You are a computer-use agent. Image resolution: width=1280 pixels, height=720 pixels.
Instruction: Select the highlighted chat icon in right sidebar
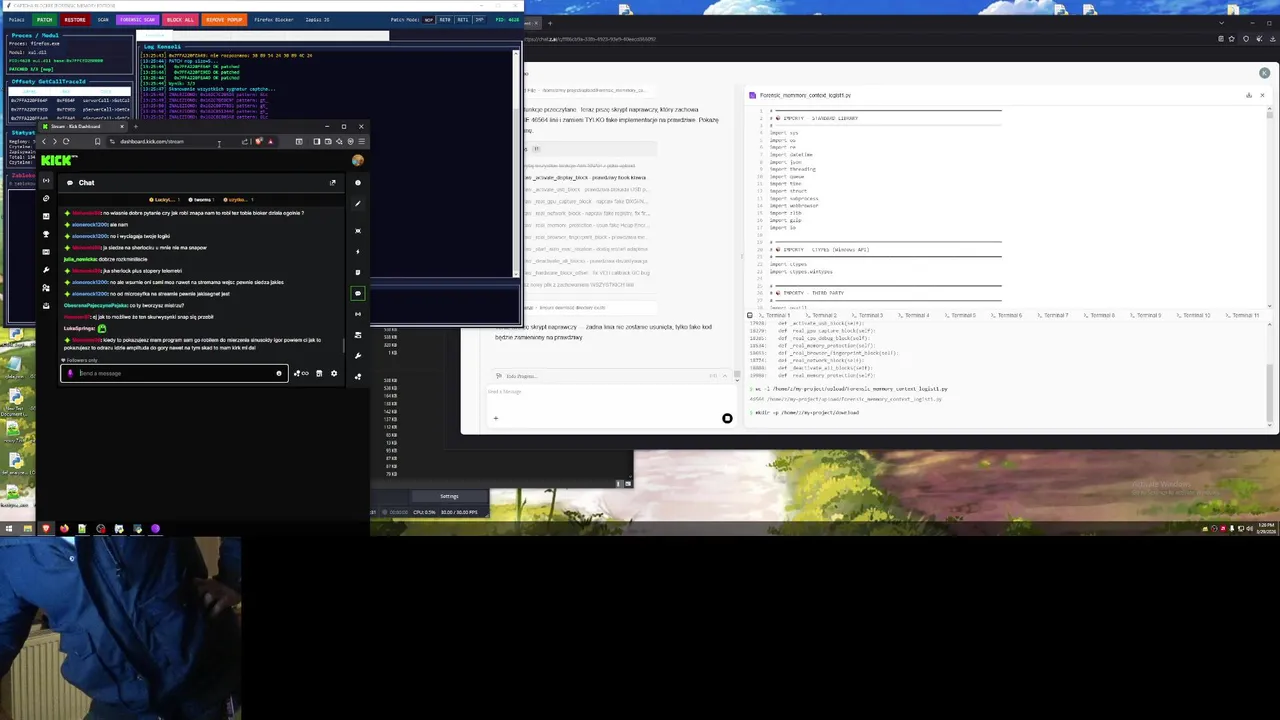pyautogui.click(x=358, y=293)
